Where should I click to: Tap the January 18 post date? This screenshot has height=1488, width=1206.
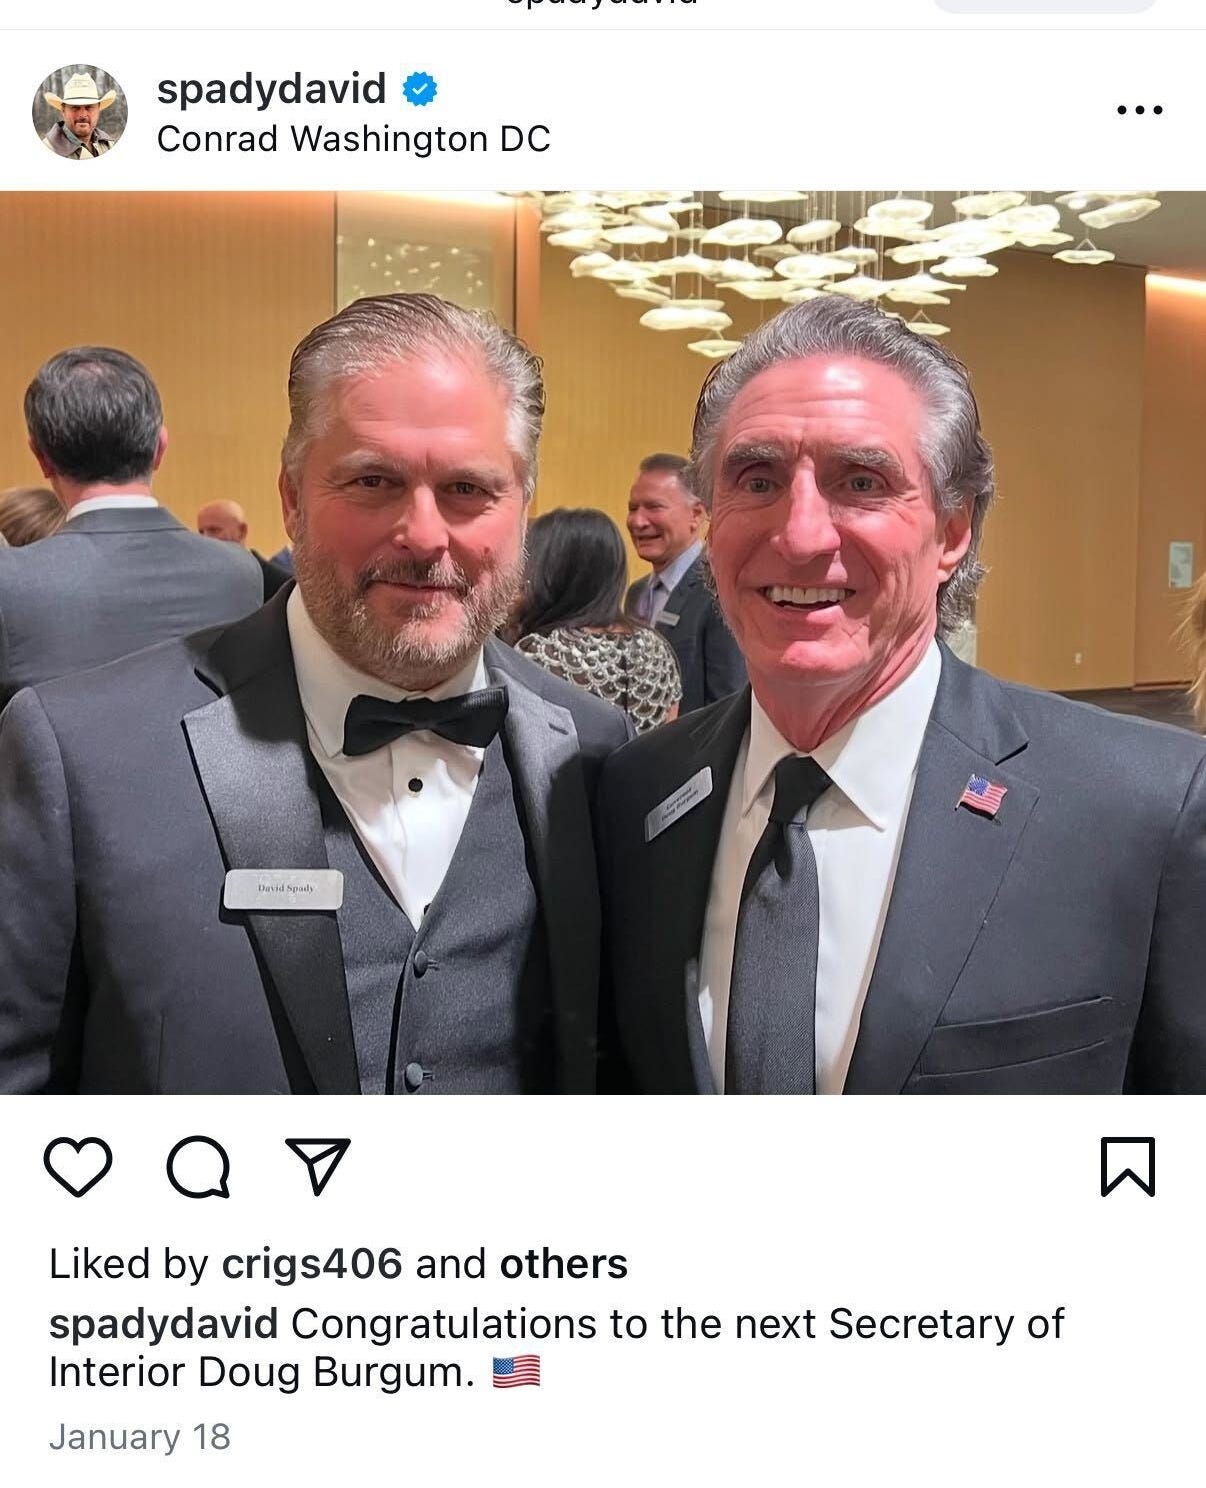coord(139,1437)
